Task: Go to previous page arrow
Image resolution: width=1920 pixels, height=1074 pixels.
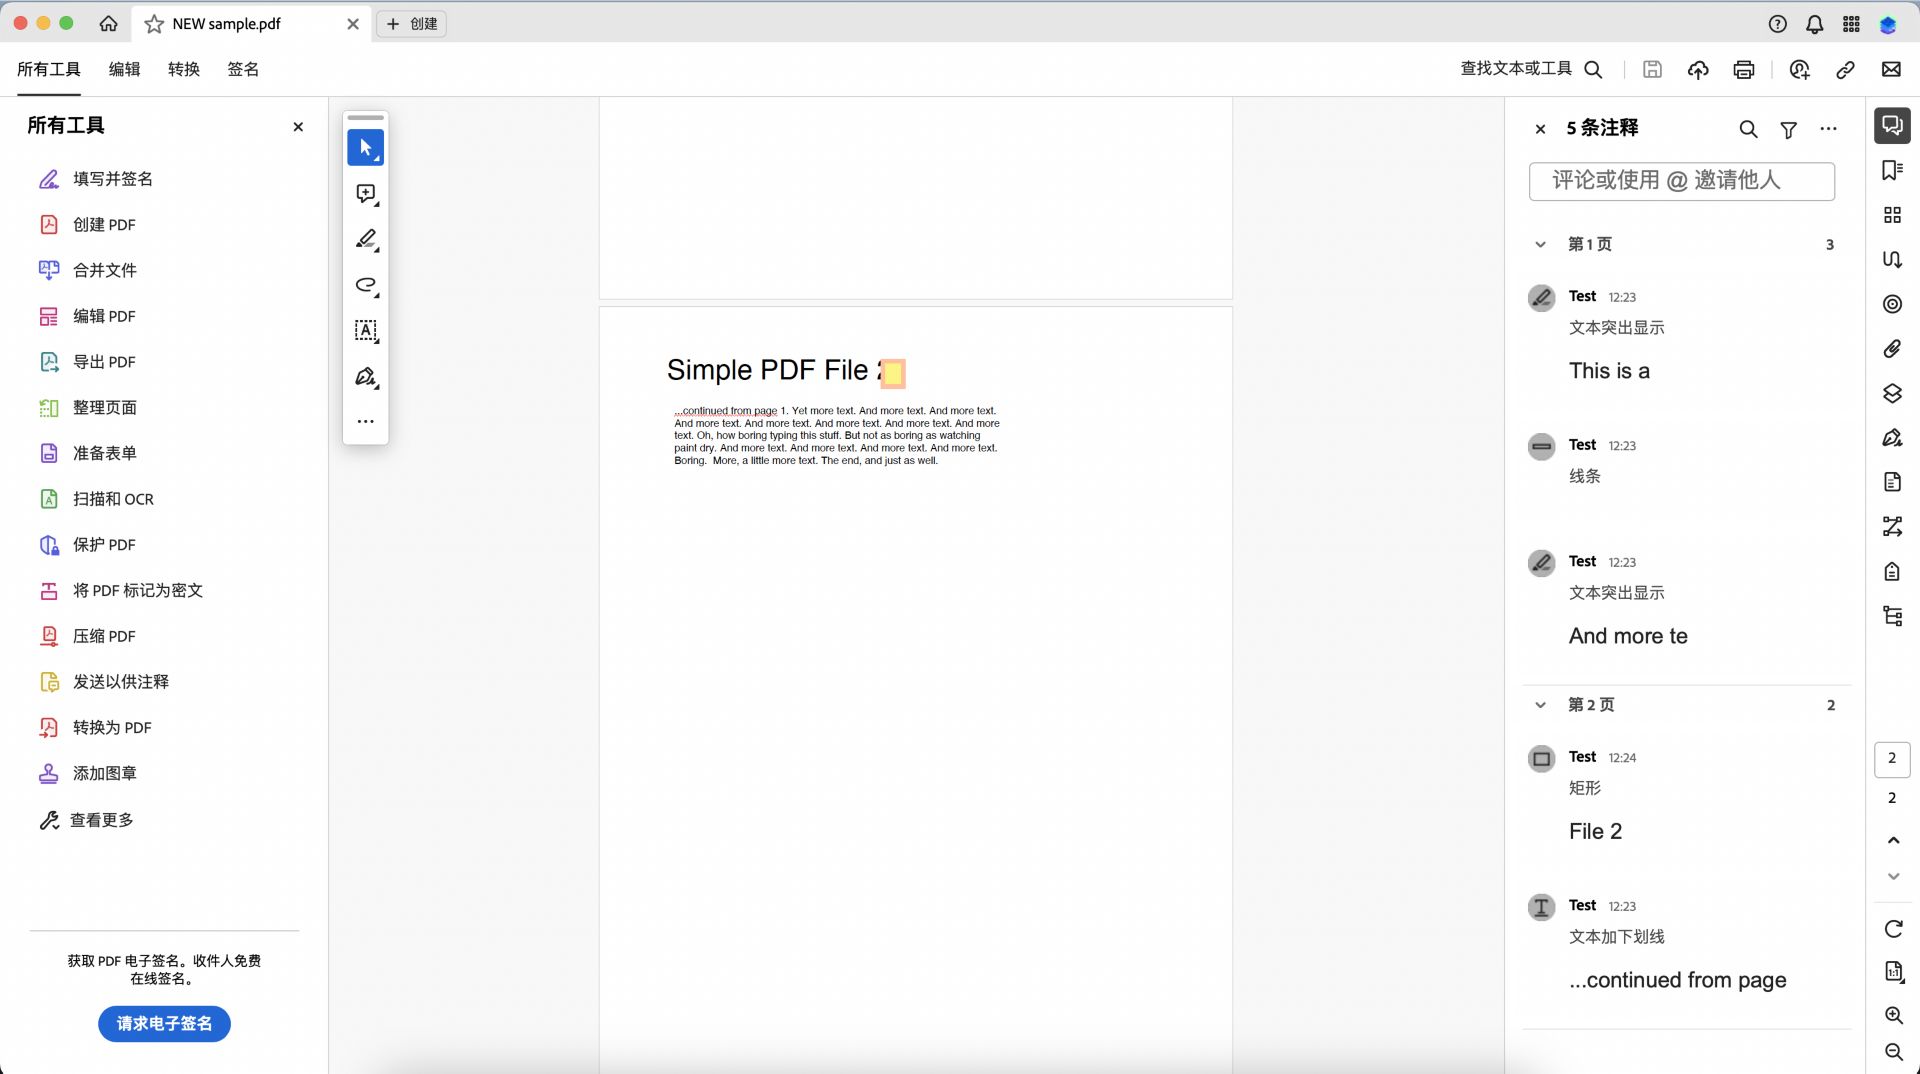Action: (x=1893, y=840)
